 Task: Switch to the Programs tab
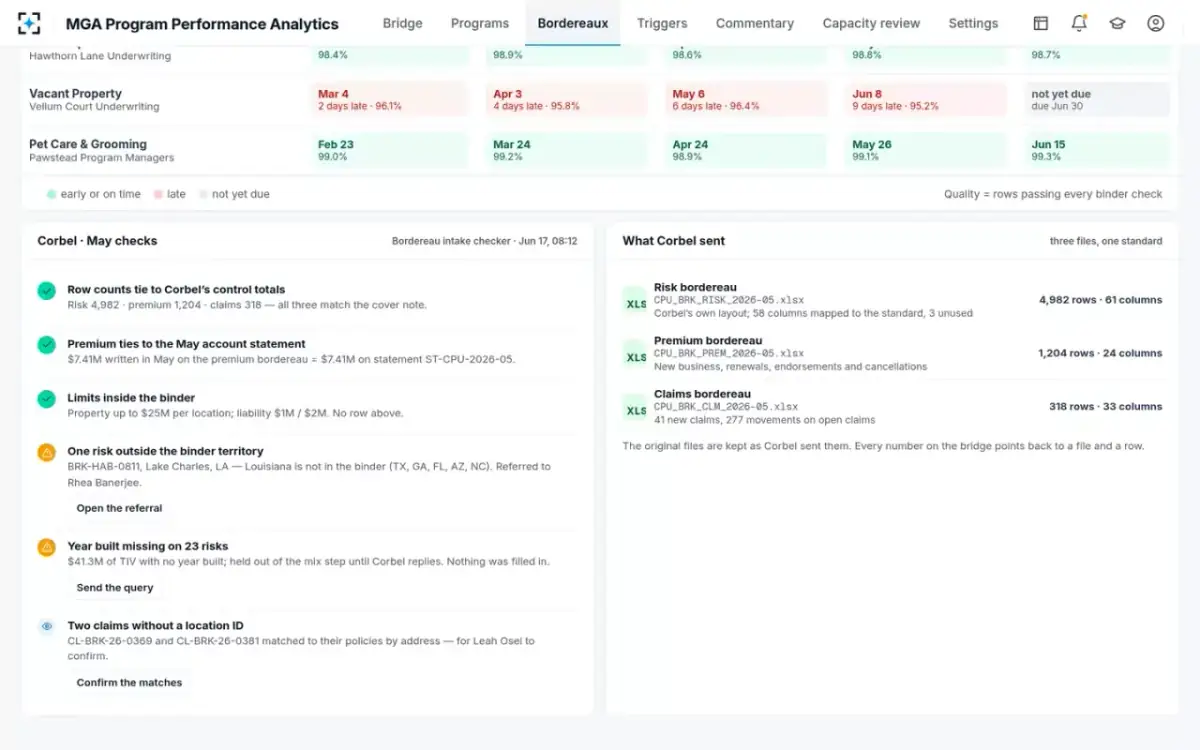[479, 23]
